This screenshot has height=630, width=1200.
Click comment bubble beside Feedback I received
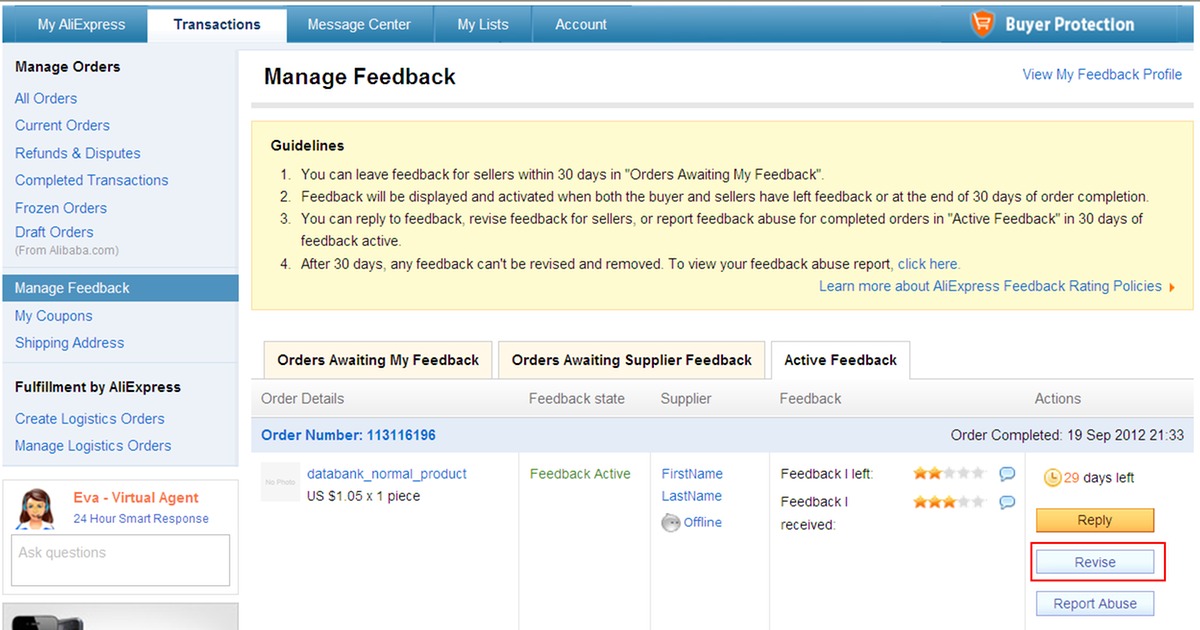1007,502
